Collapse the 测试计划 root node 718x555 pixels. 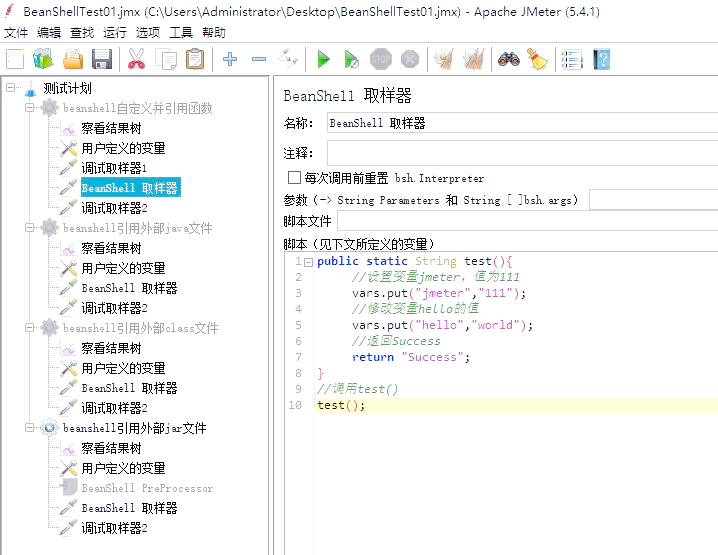pyautogui.click(x=11, y=87)
